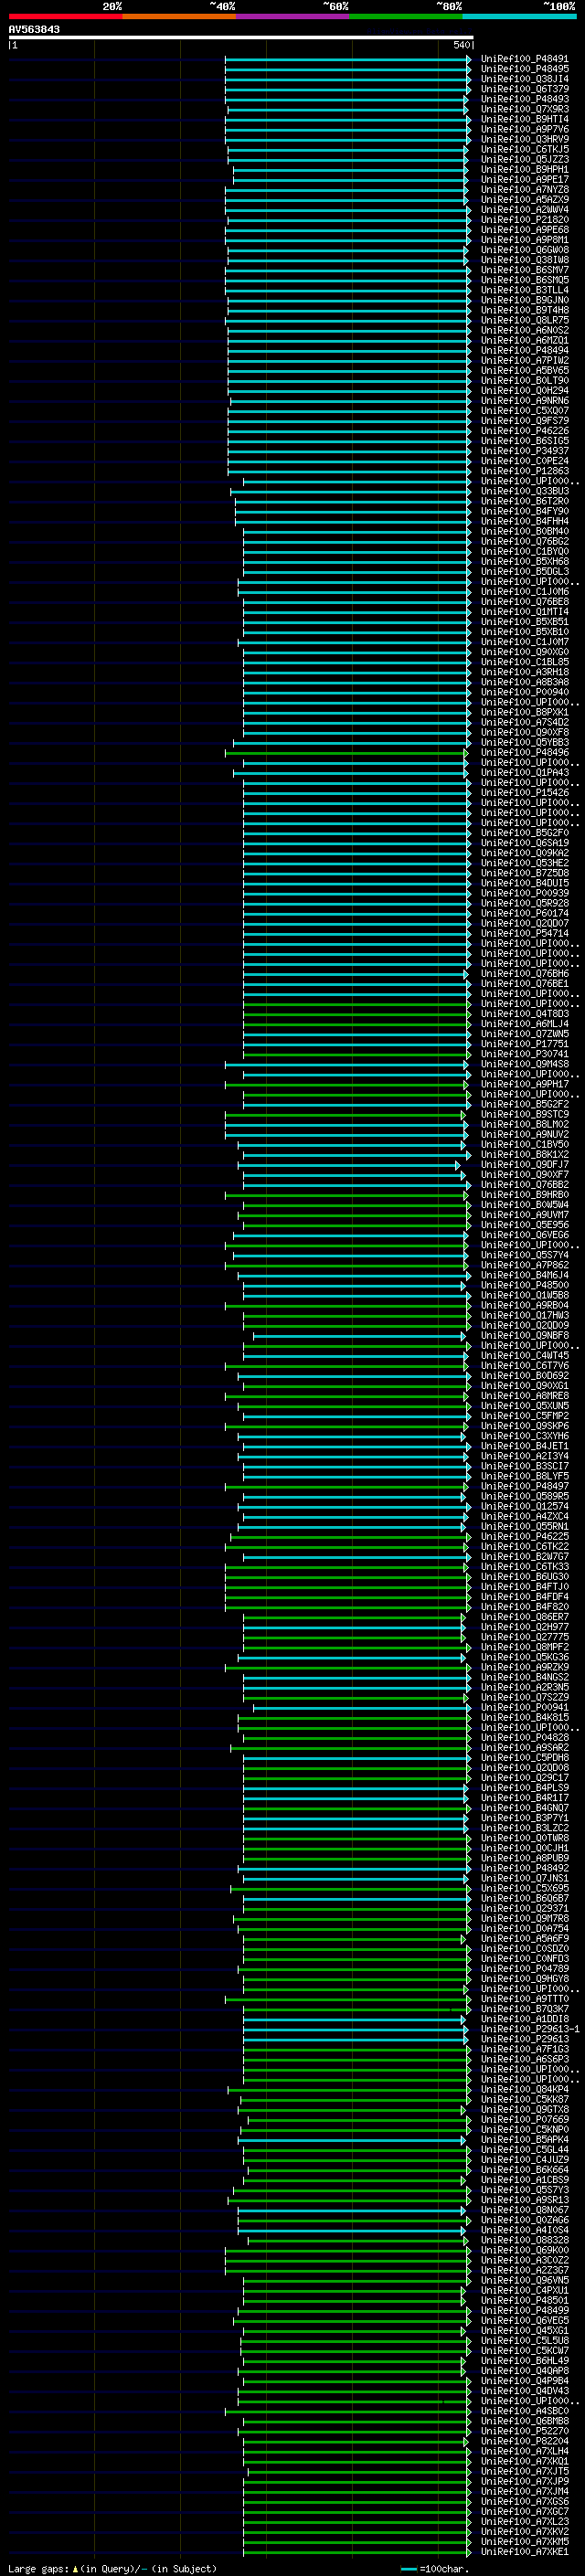Click hit UniRef100_A9PH17
The height and width of the screenshot is (2576, 585).
coord(524,1084)
